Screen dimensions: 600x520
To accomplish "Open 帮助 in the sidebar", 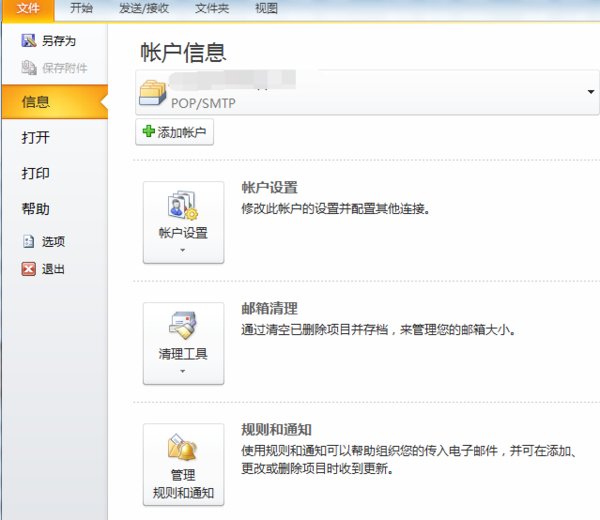I will point(36,209).
